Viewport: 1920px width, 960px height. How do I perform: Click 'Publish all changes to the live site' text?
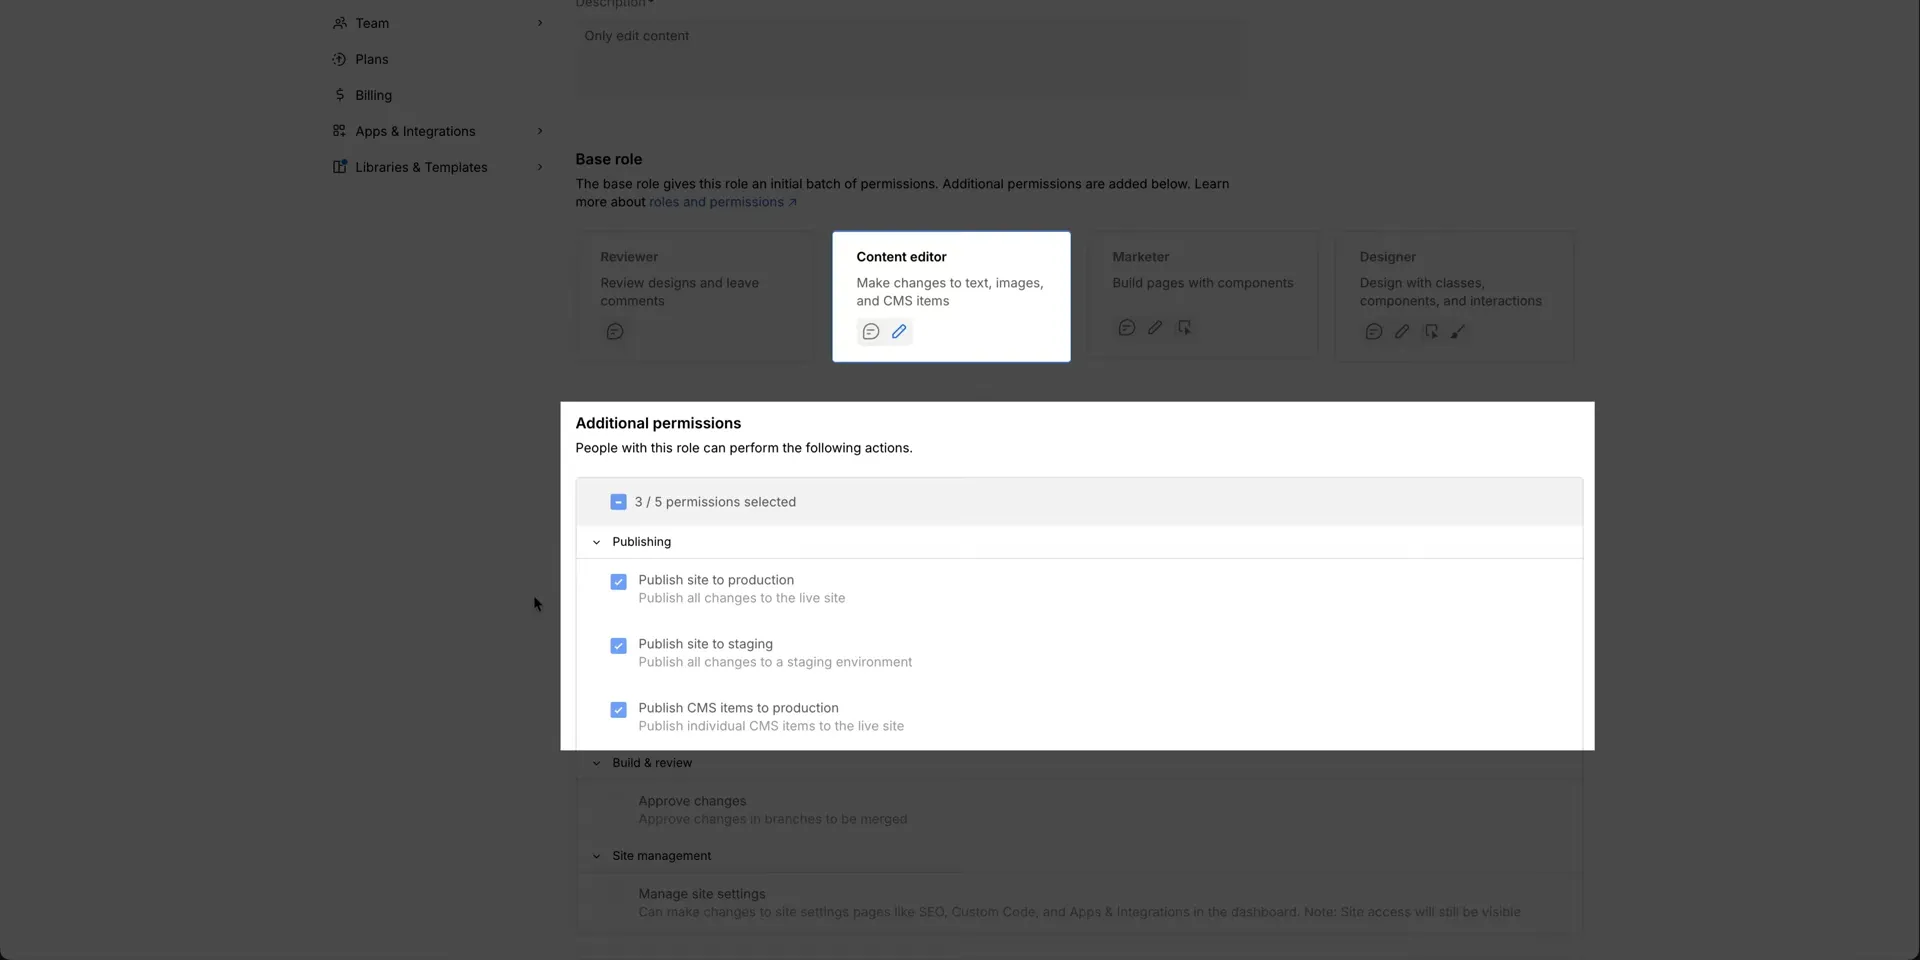pyautogui.click(x=742, y=598)
